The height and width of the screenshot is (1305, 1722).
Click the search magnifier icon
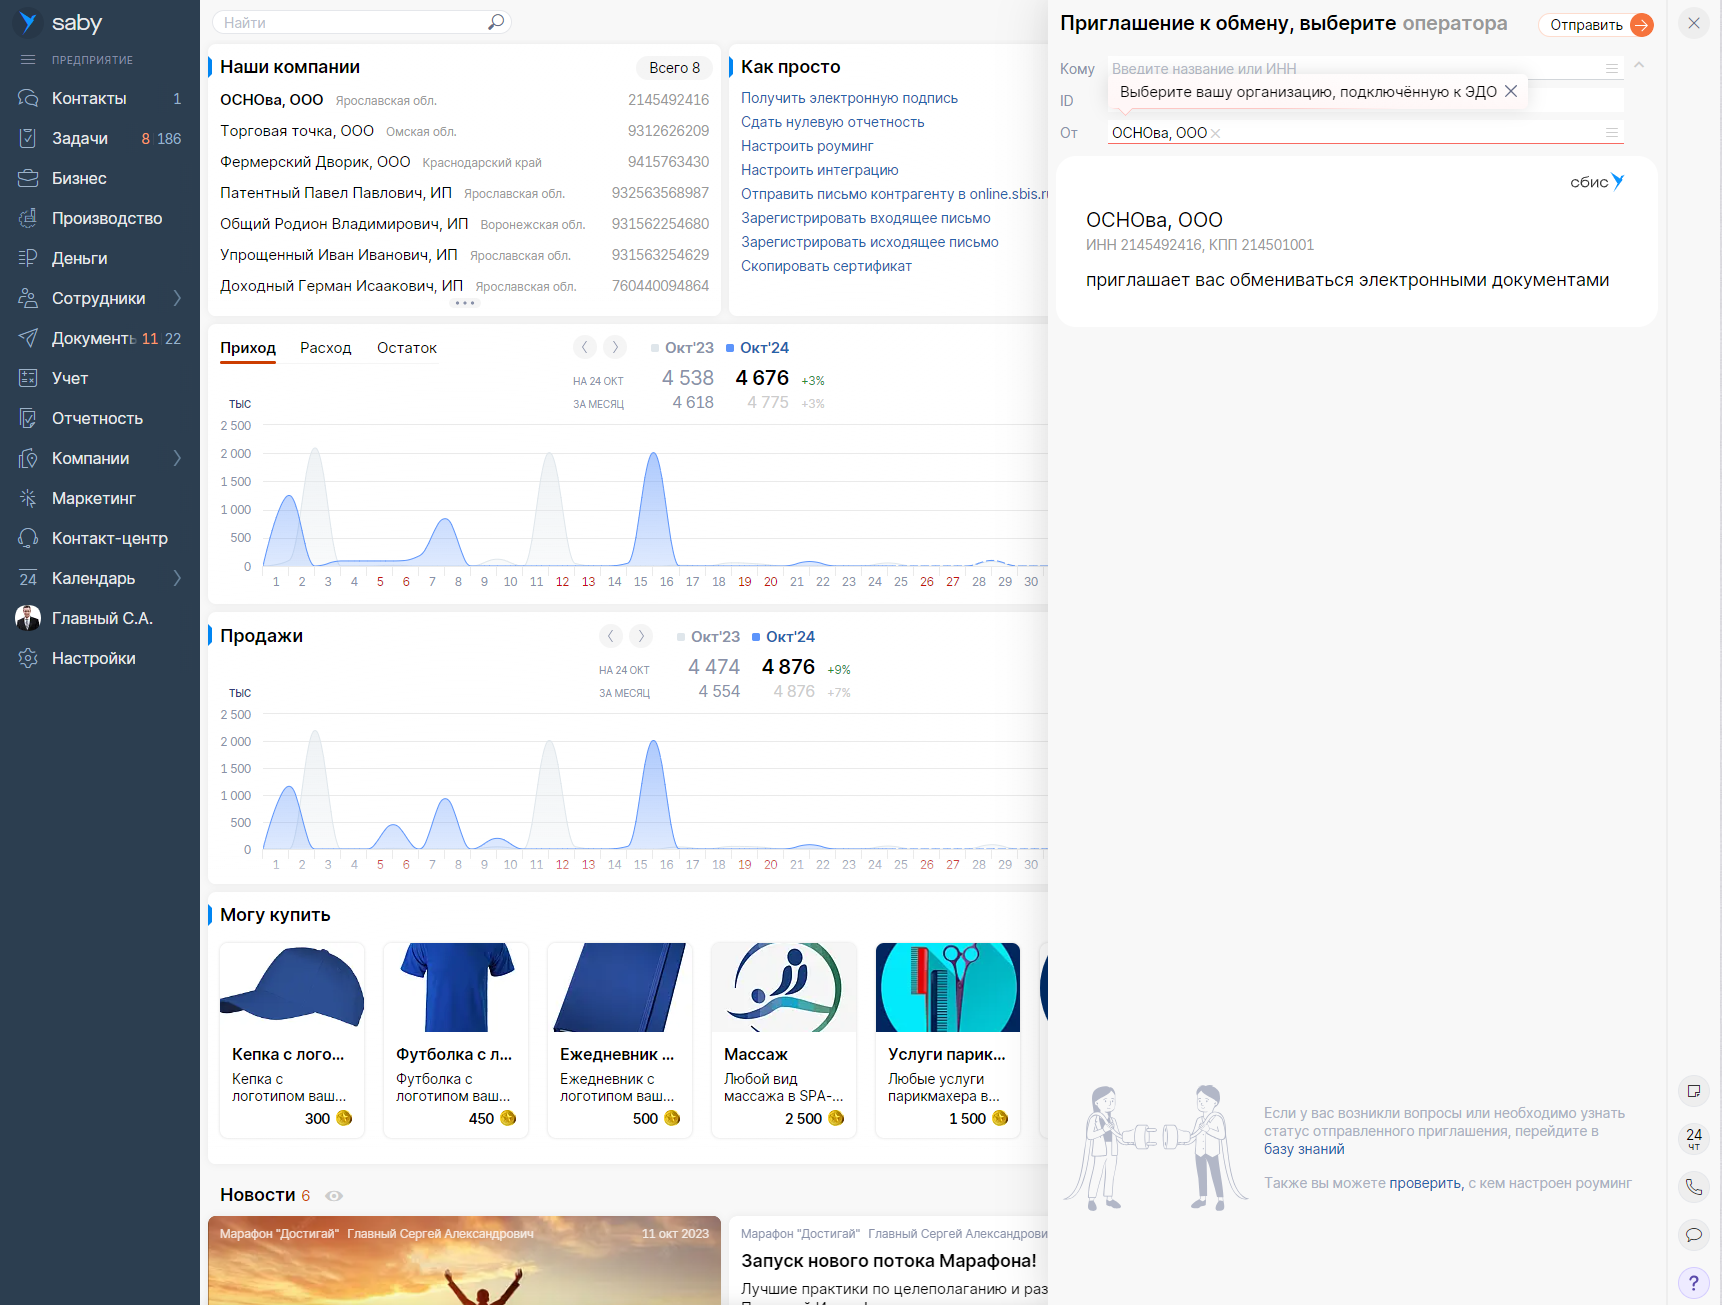coord(495,22)
